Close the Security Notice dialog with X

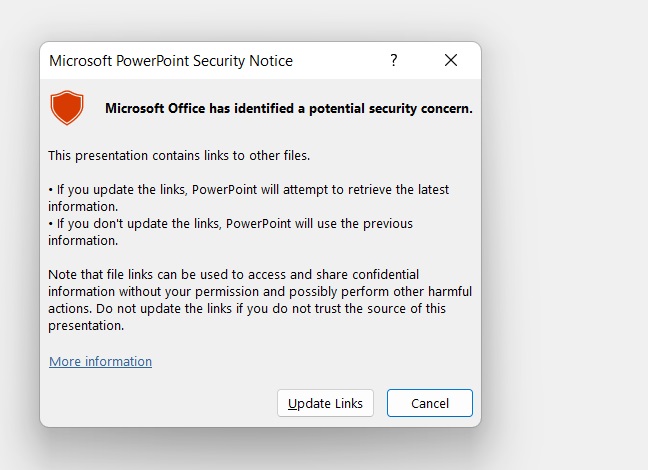[451, 61]
